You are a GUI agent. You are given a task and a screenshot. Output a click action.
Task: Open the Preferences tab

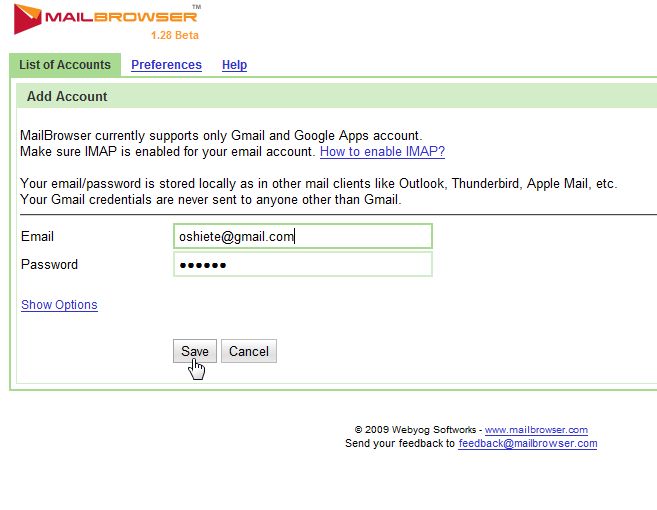[166, 65]
